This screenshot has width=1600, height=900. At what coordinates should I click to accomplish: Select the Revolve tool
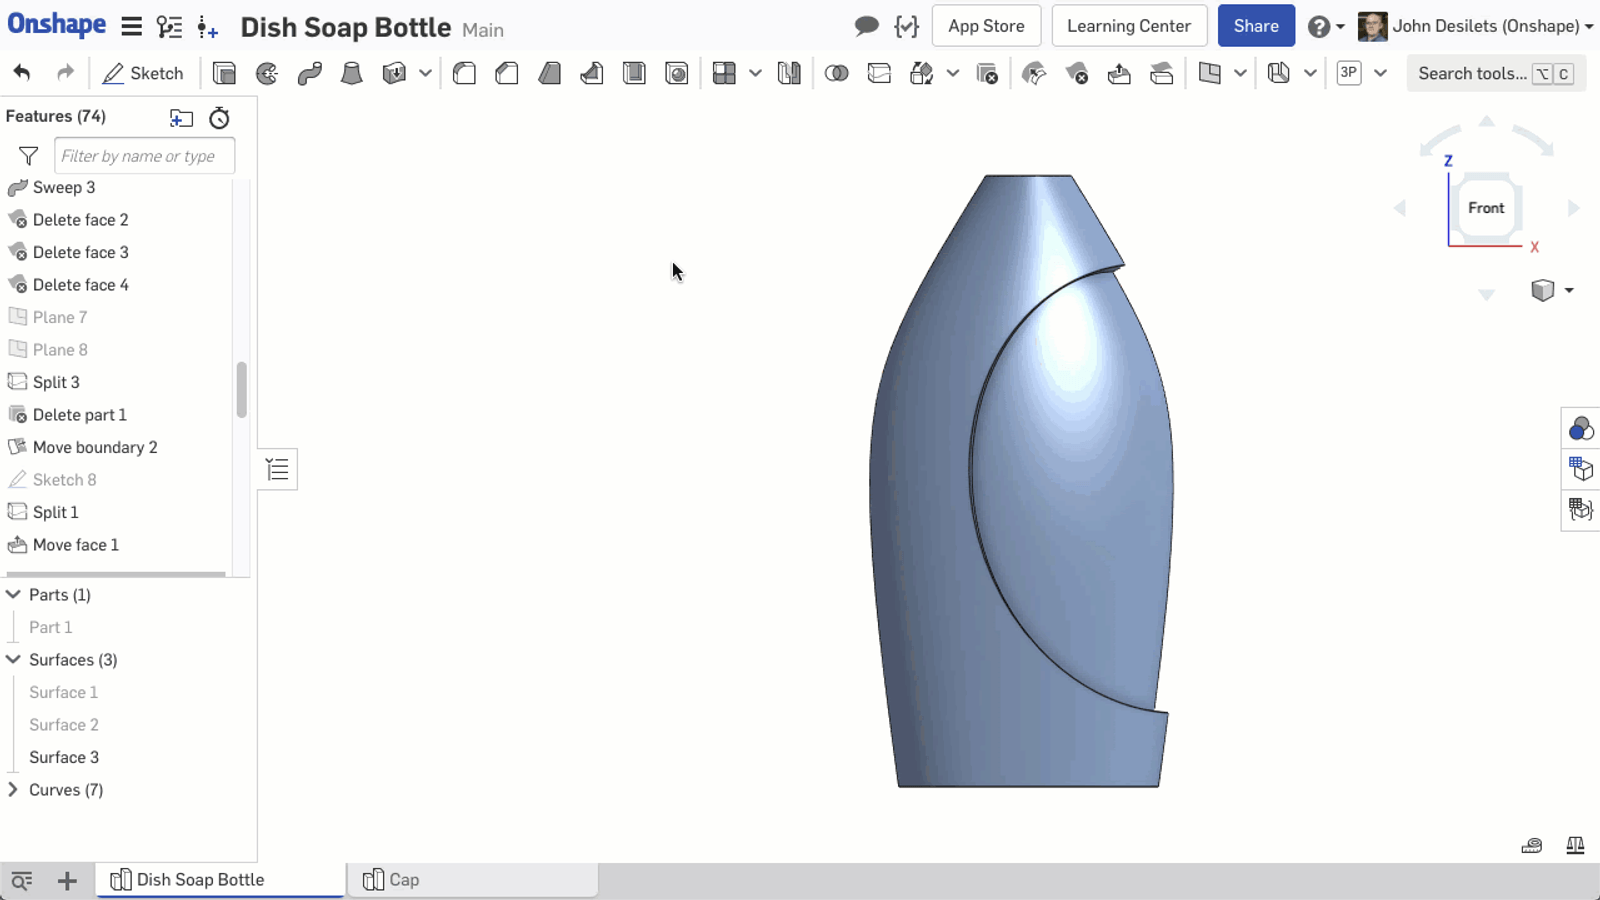(267, 73)
